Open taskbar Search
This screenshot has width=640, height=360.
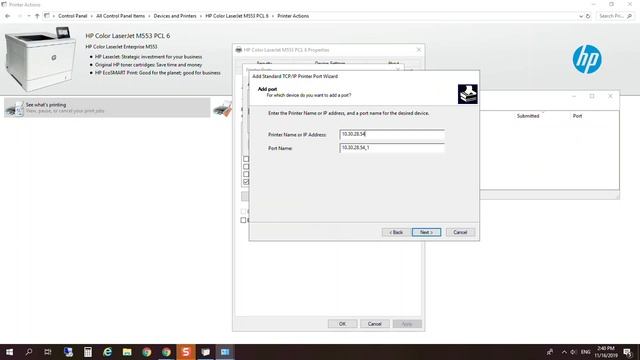[x=29, y=352]
